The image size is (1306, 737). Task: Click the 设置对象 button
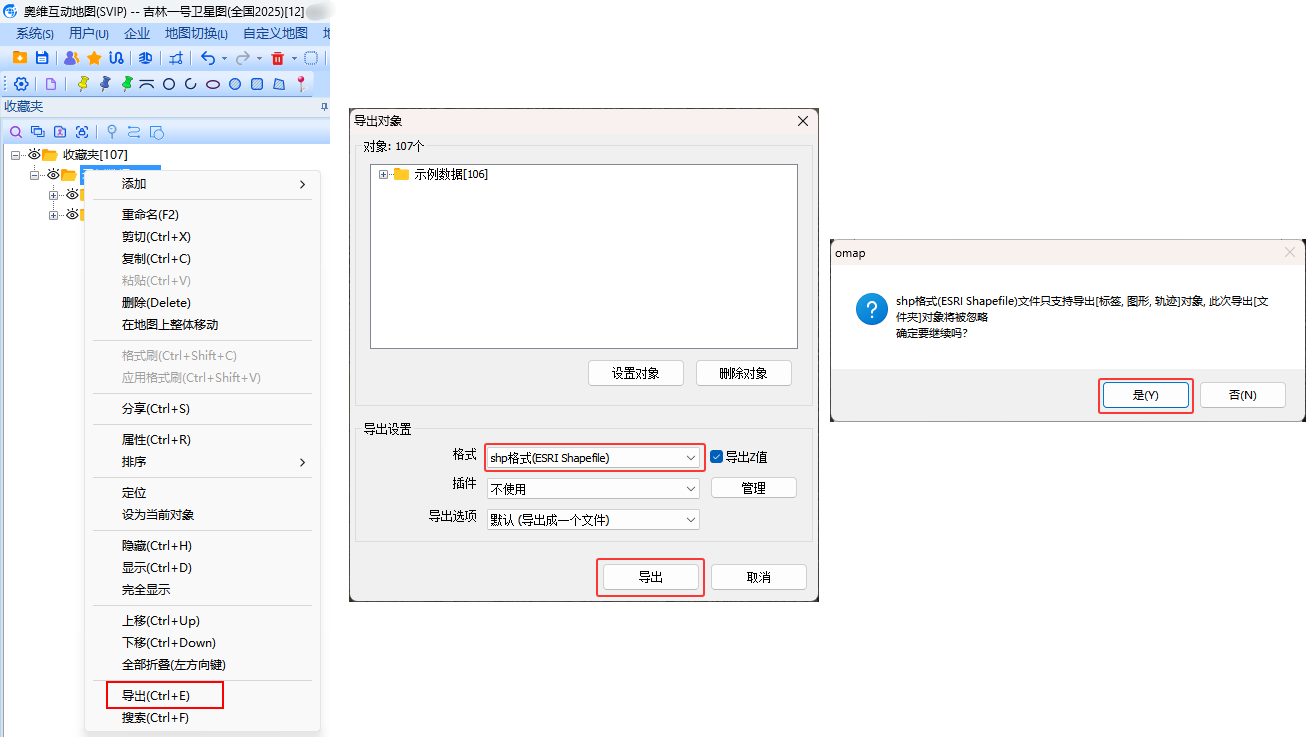point(636,373)
